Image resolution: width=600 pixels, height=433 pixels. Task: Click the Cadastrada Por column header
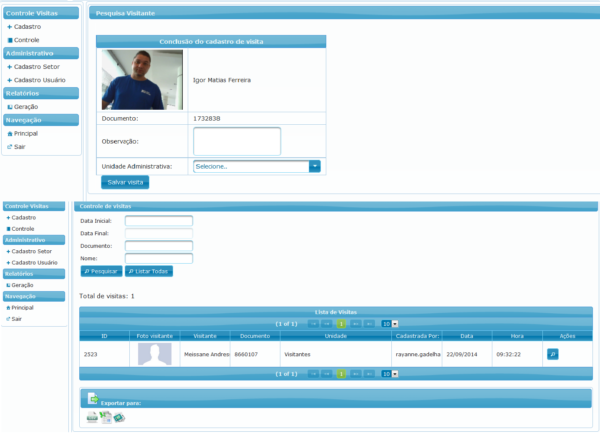coord(417,336)
